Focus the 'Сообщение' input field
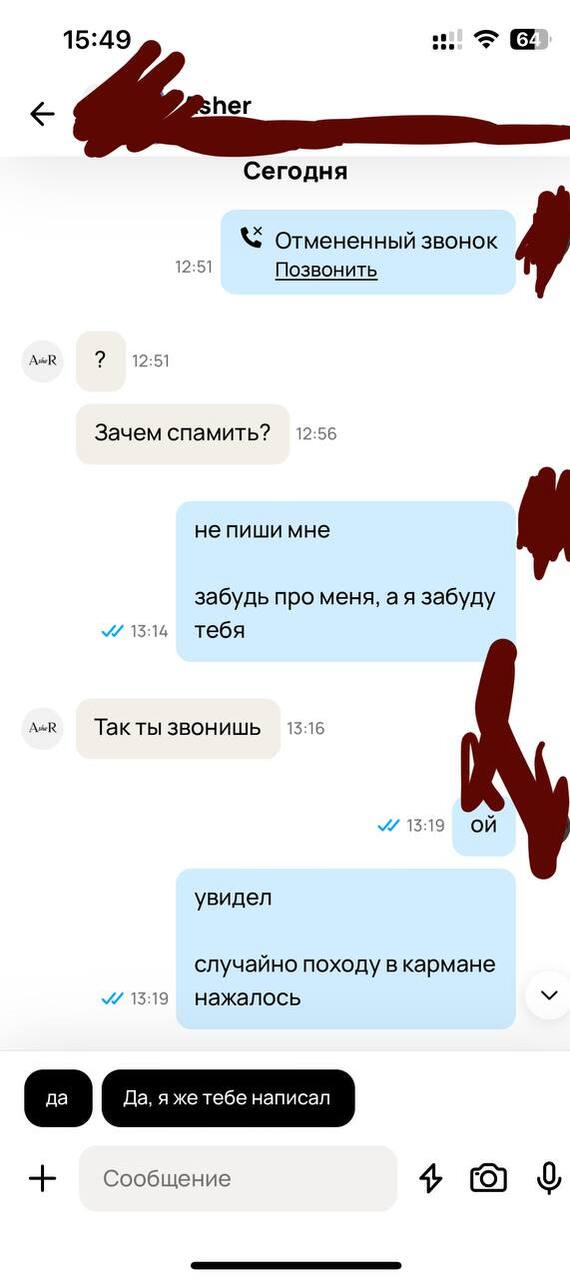Screen dimensions: 570x1278 tap(238, 1179)
